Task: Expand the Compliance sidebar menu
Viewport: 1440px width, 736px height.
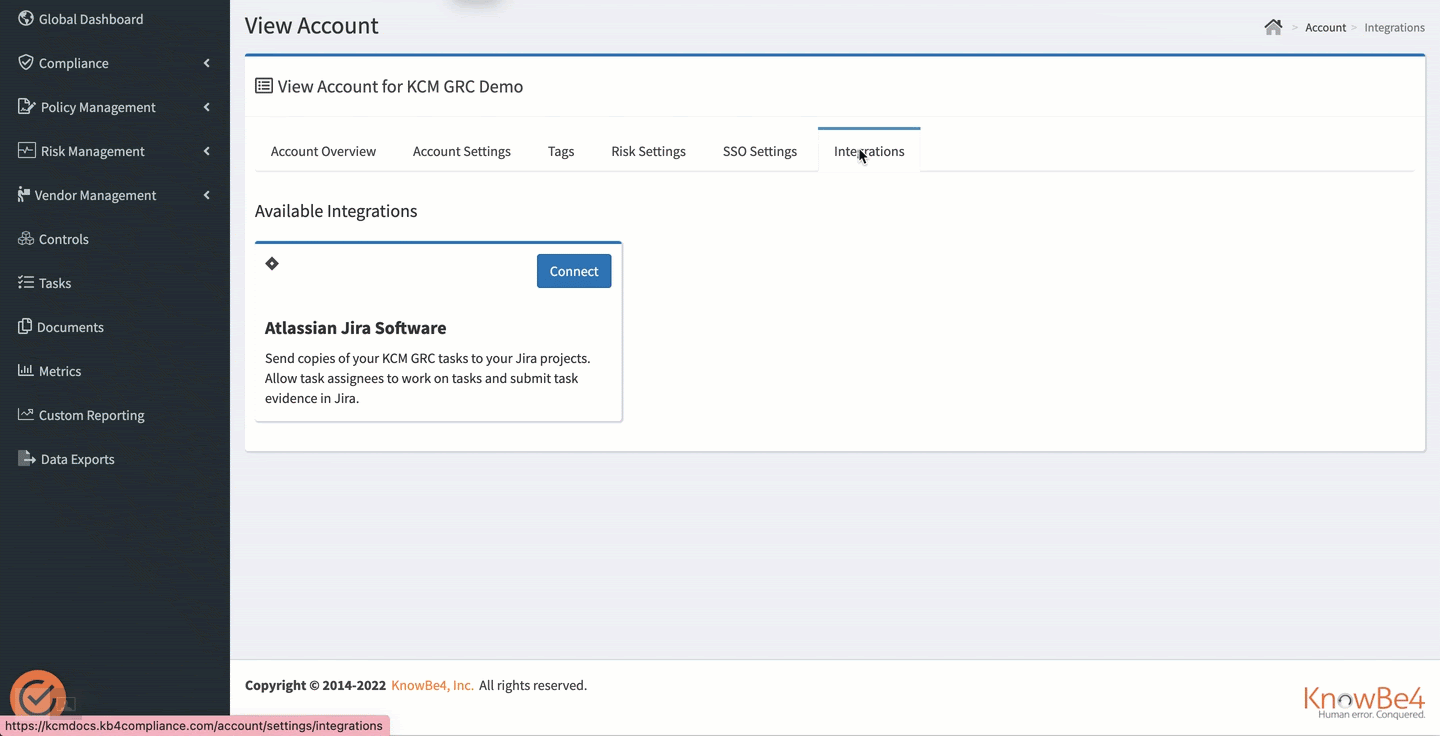Action: [x=206, y=62]
